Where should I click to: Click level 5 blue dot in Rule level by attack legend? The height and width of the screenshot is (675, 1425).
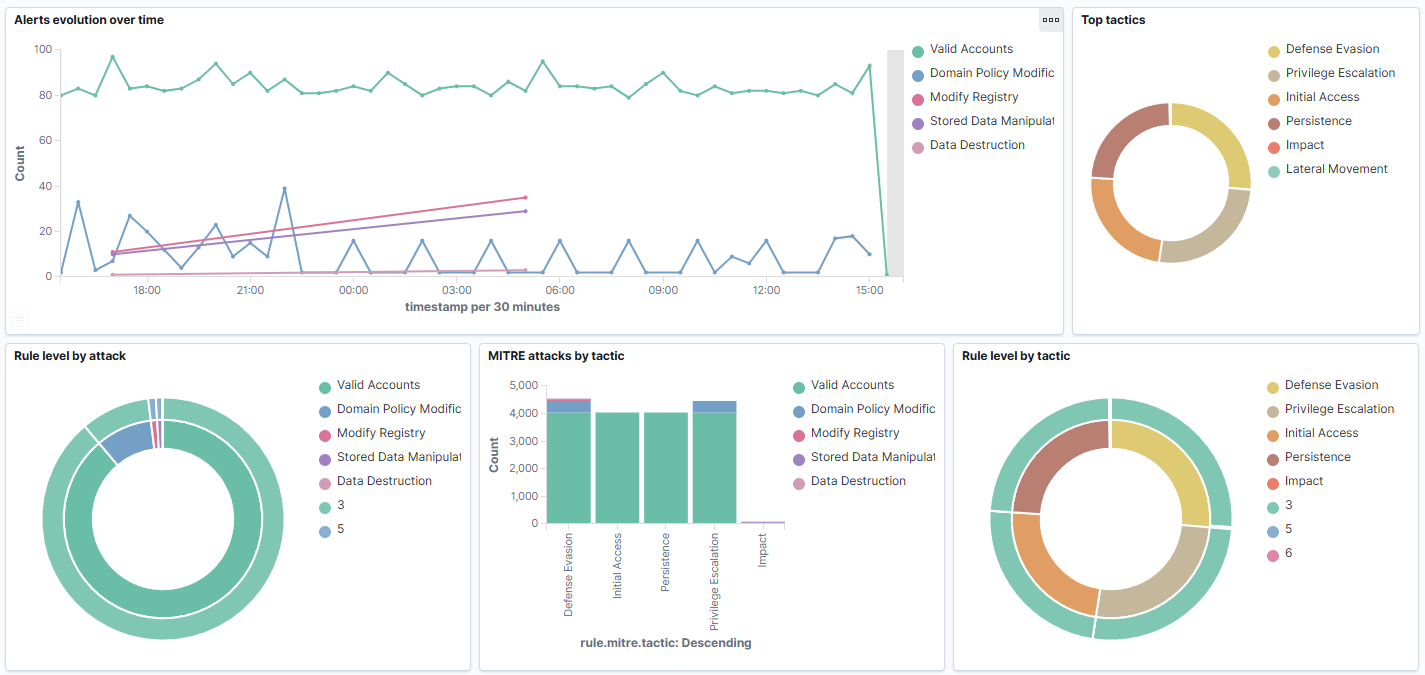(x=325, y=531)
